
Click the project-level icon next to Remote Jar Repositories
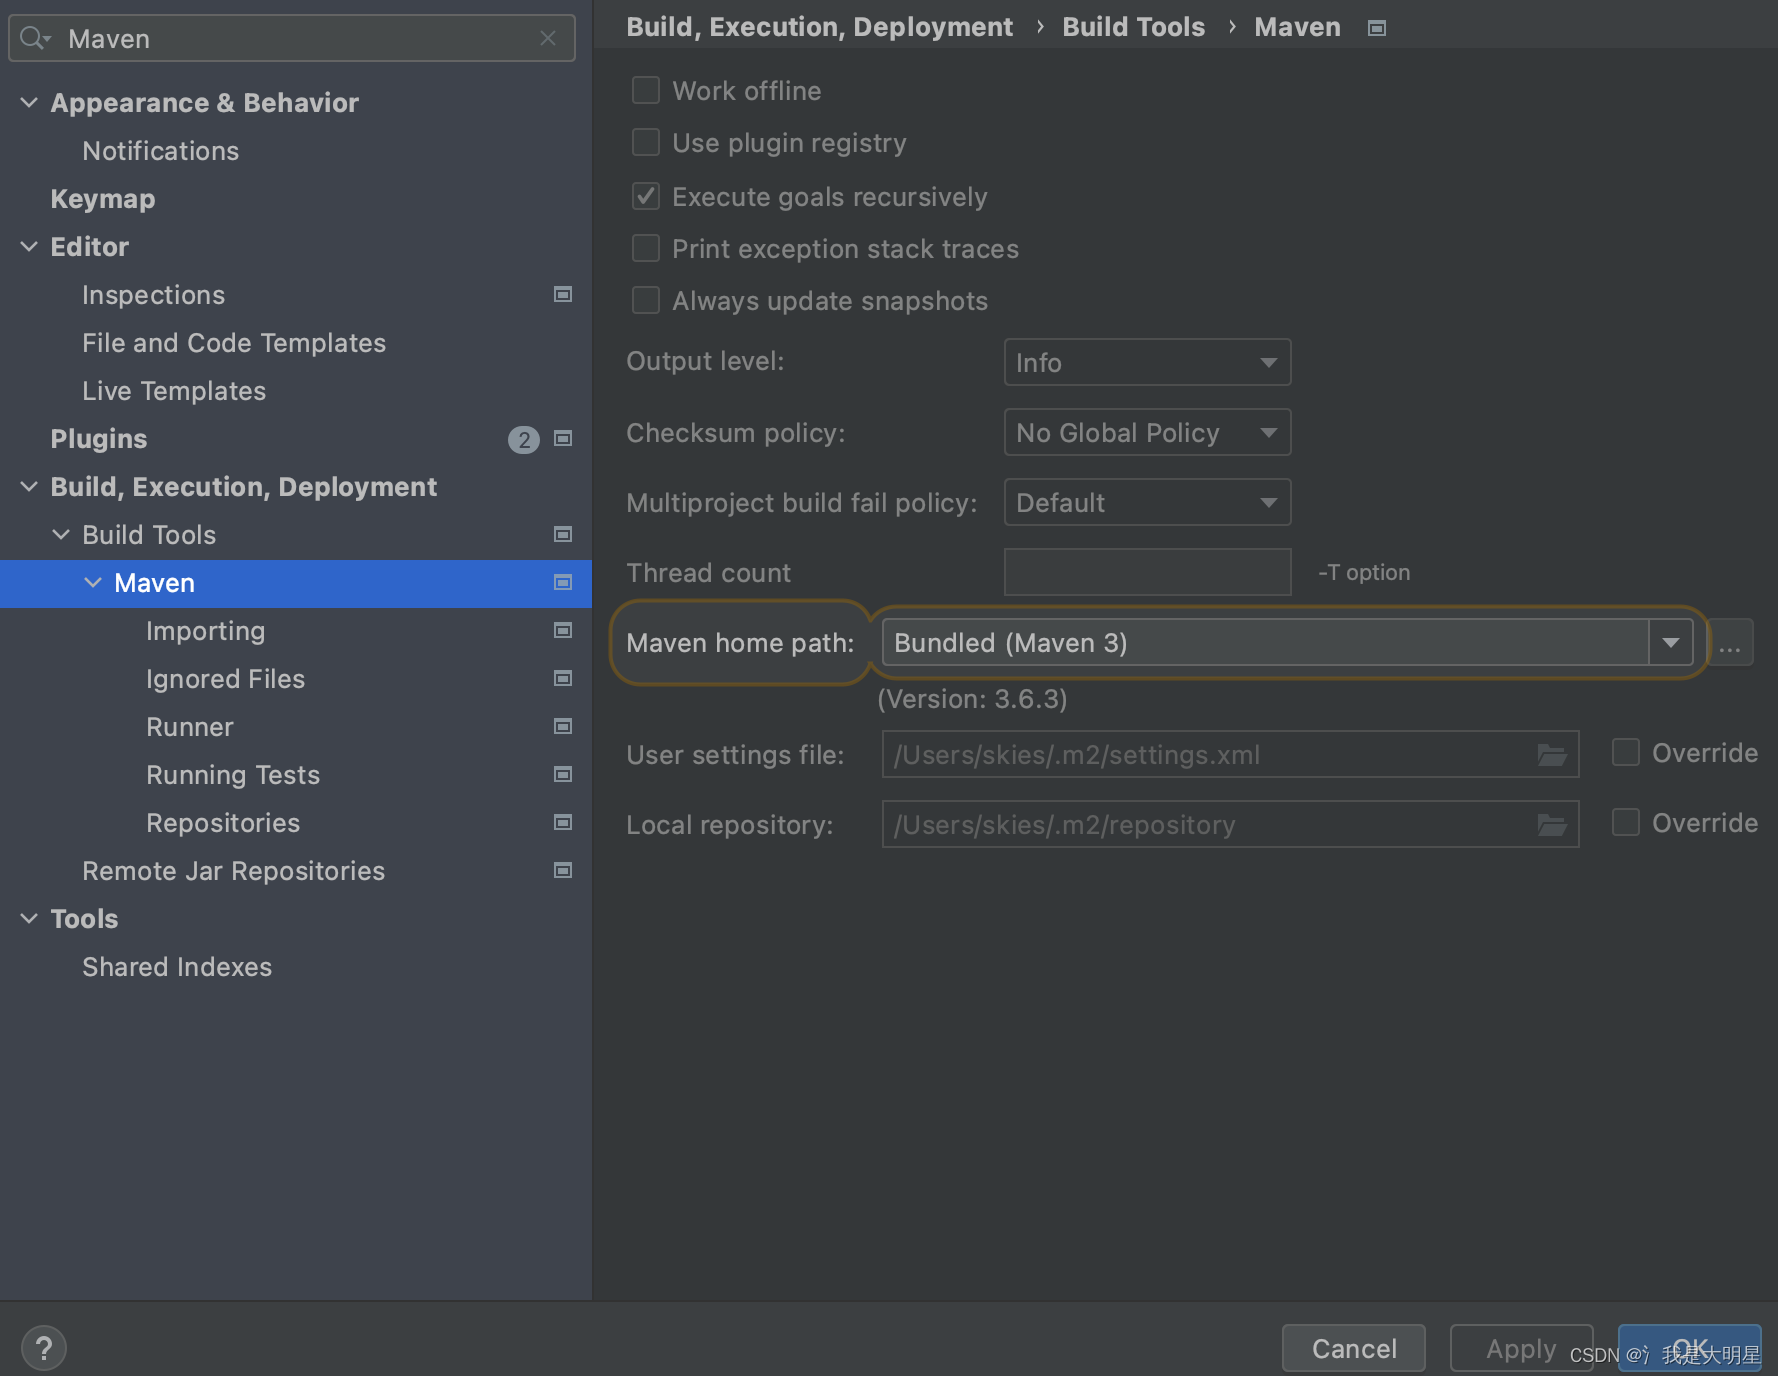tap(563, 870)
